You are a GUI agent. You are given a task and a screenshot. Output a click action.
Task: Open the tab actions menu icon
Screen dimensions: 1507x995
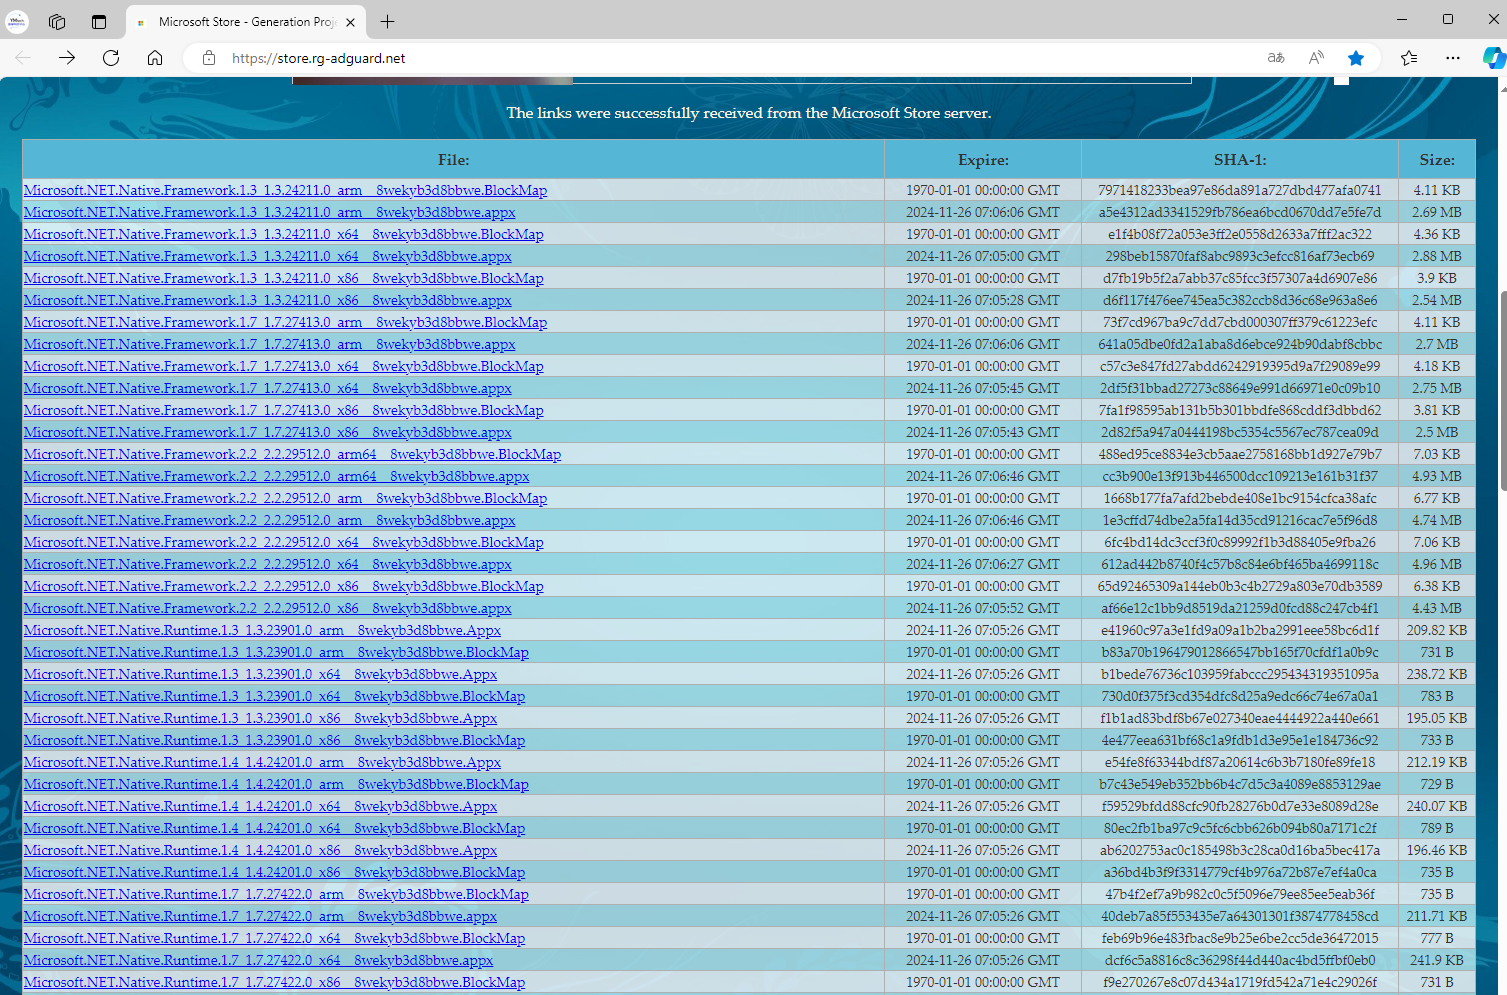point(99,21)
